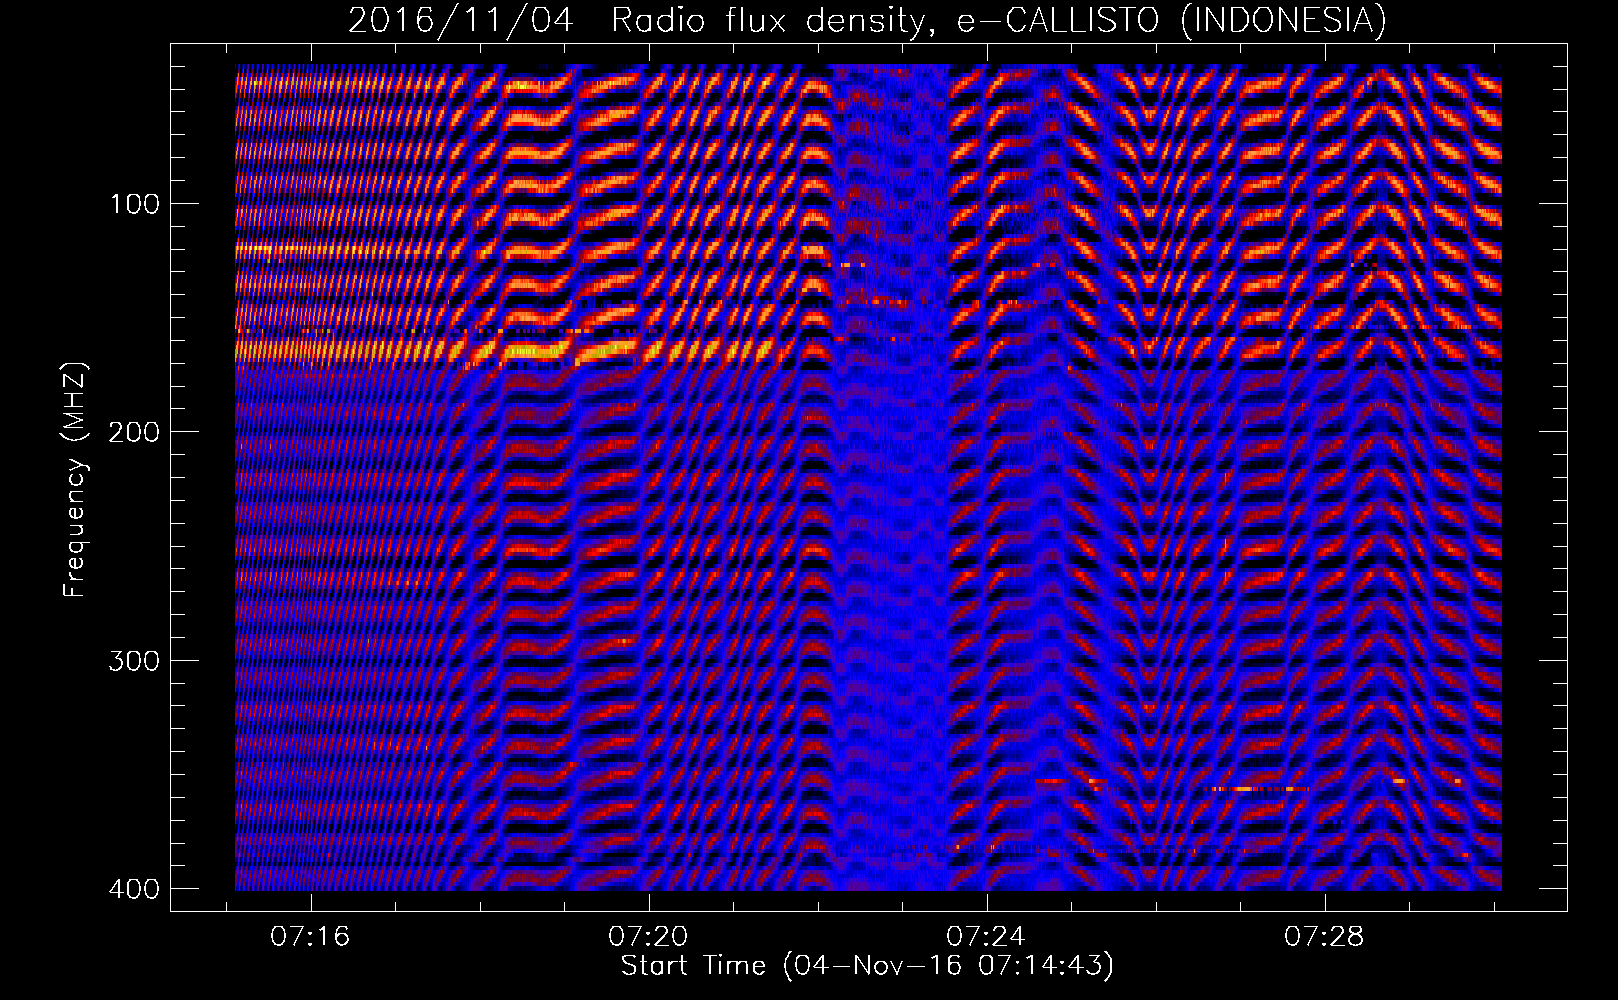1618x1000 pixels.
Task: Click the 07:16 time tick label
Action: (311, 937)
